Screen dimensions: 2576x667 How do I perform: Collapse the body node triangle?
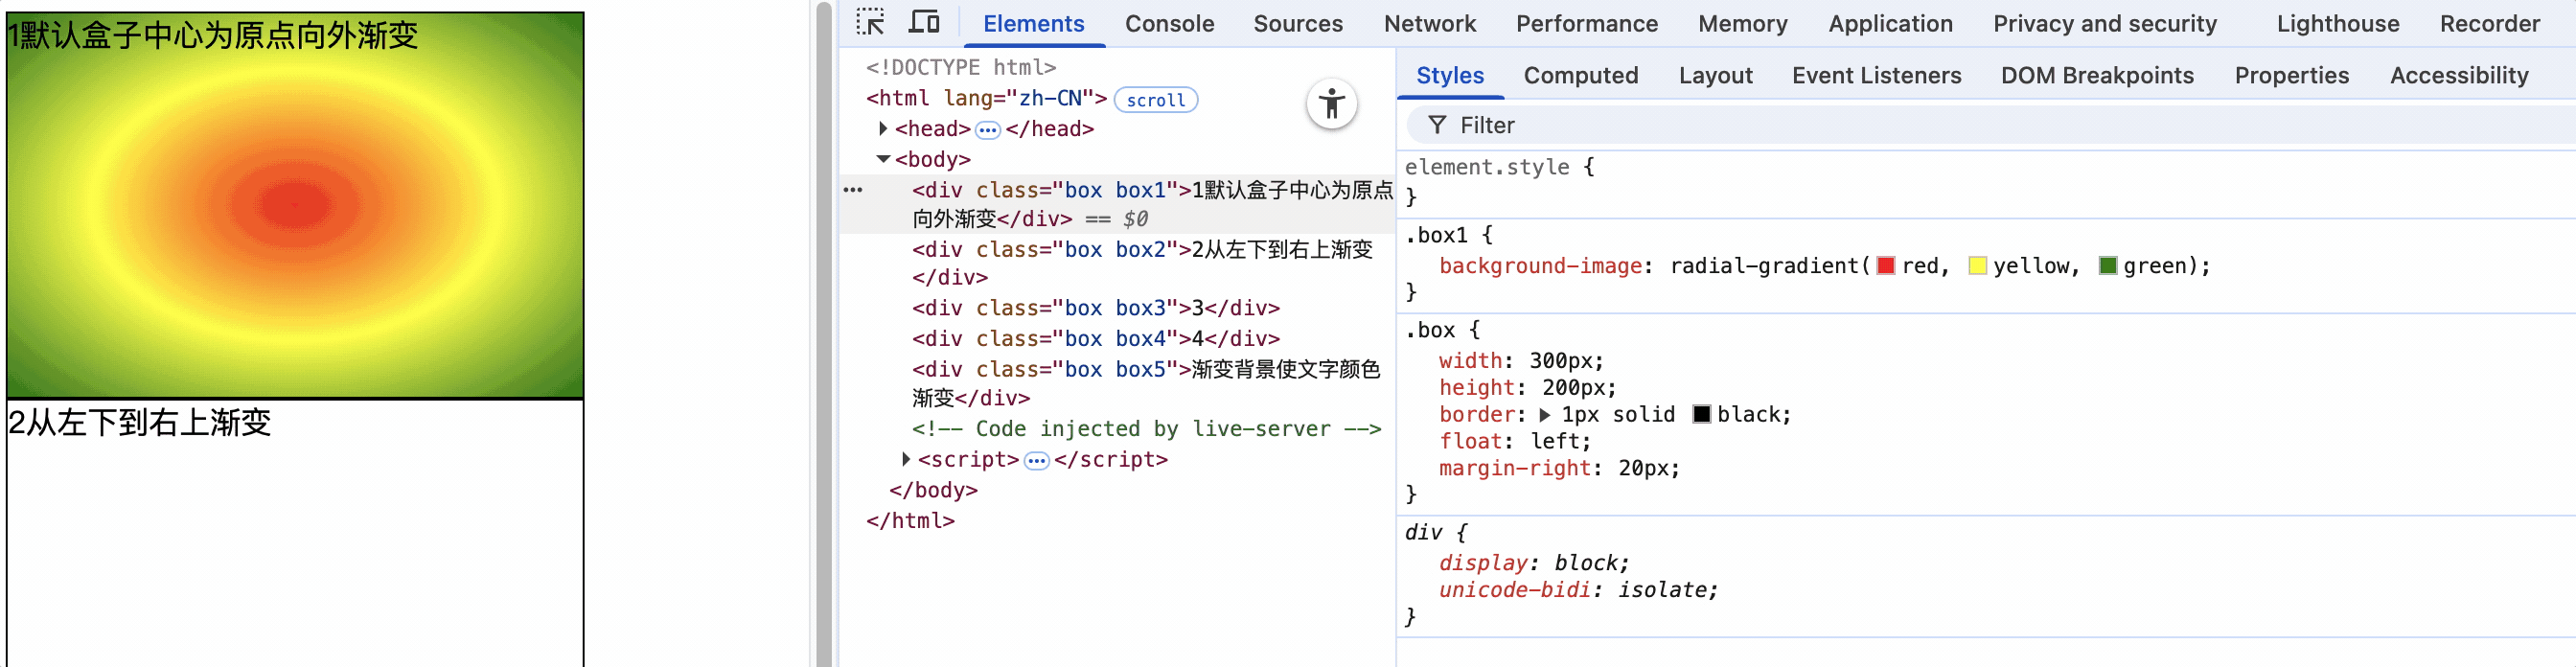[x=883, y=159]
